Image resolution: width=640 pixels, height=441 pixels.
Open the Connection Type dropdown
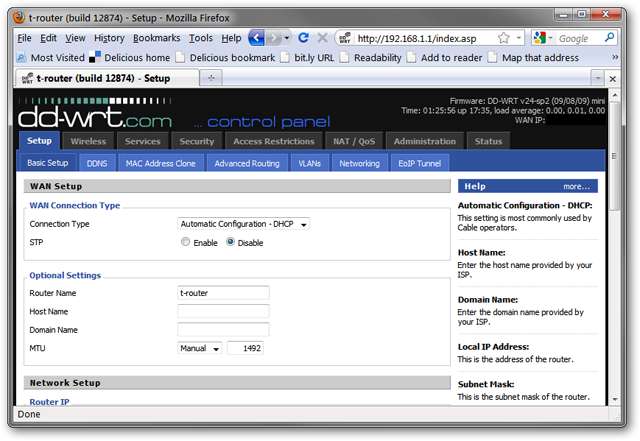point(243,224)
